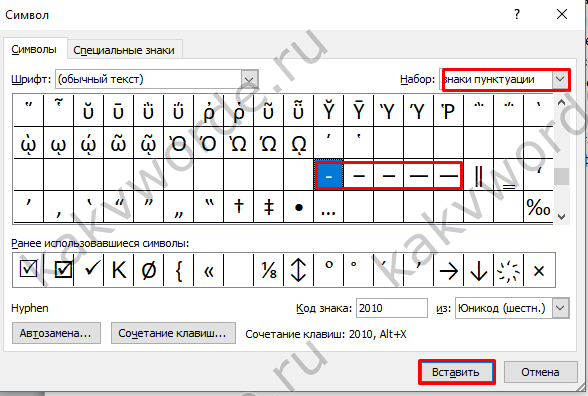Screen dimensions: 588x396
Task: Select the double dagger ‡ symbol
Action: click(268, 207)
